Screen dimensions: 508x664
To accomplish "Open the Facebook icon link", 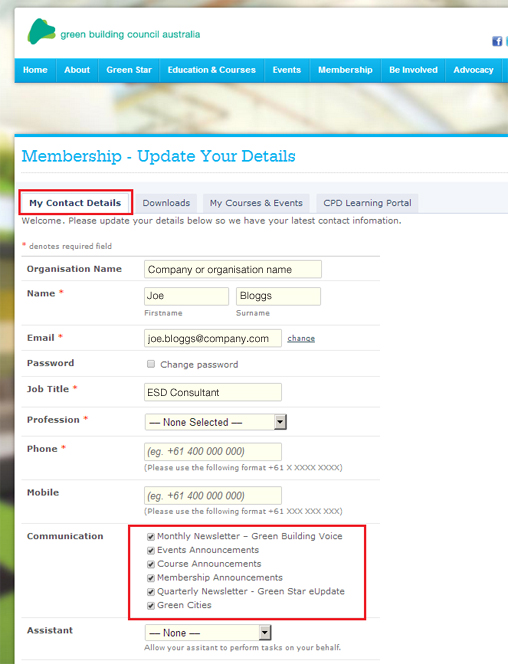I will [497, 41].
